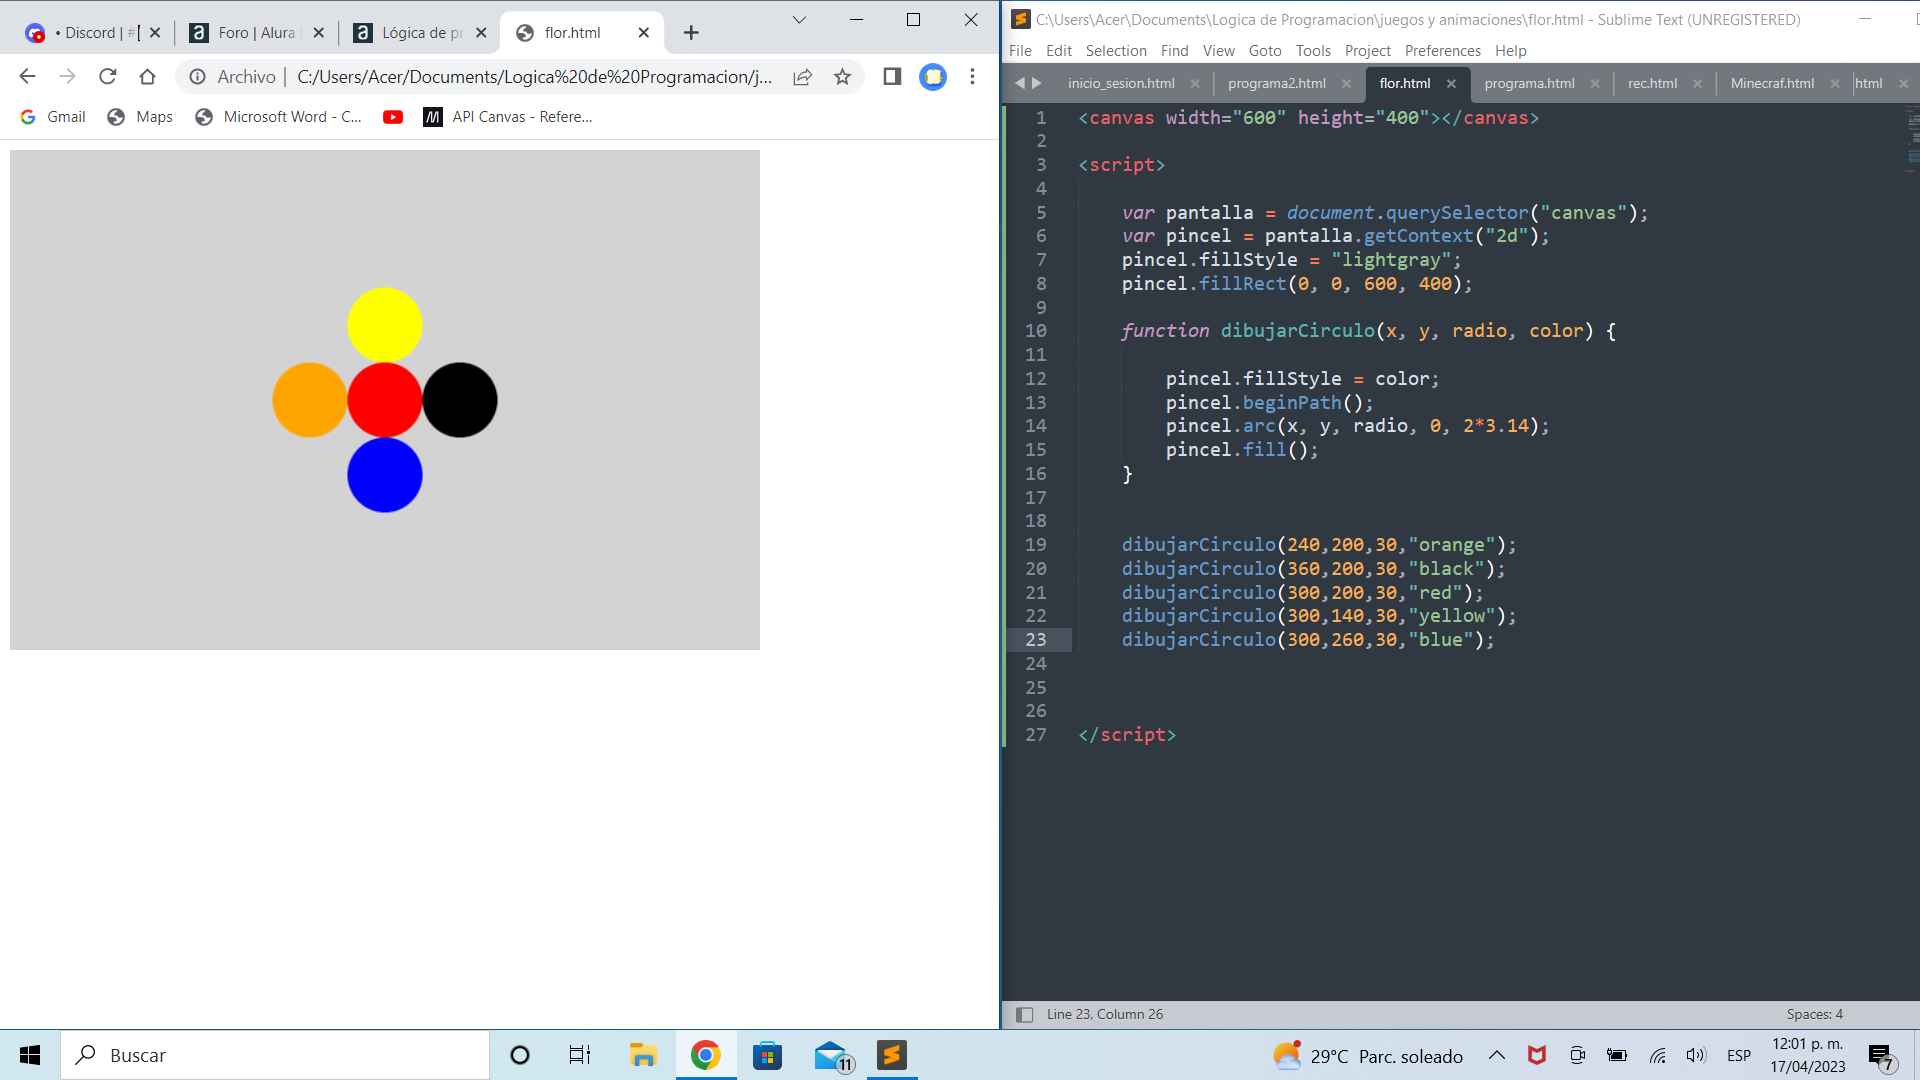Open API Canvas Reference bookmark

point(508,117)
